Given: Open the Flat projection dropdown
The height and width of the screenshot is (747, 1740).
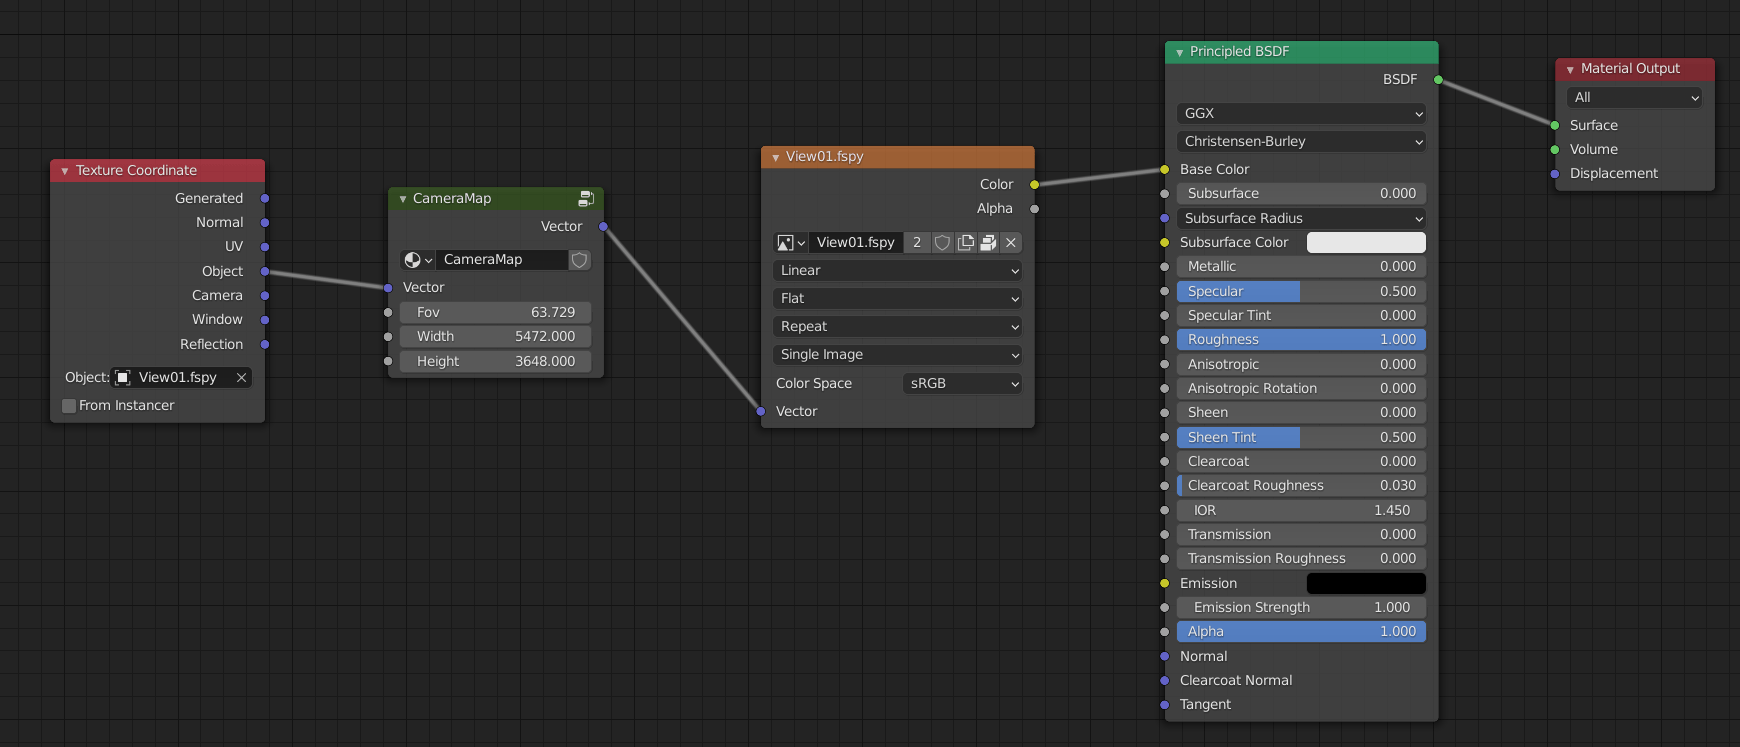Looking at the screenshot, I should point(898,299).
